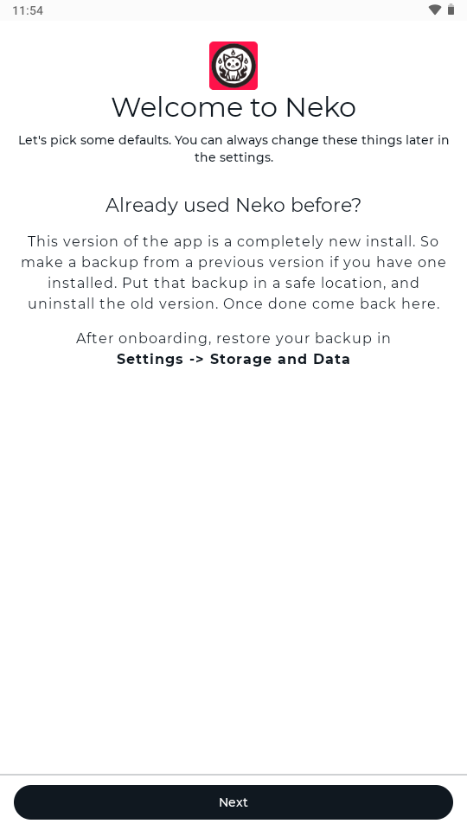The height and width of the screenshot is (830, 467).
Task: Click the word "Neko" in the welcome heading
Action: coord(320,107)
